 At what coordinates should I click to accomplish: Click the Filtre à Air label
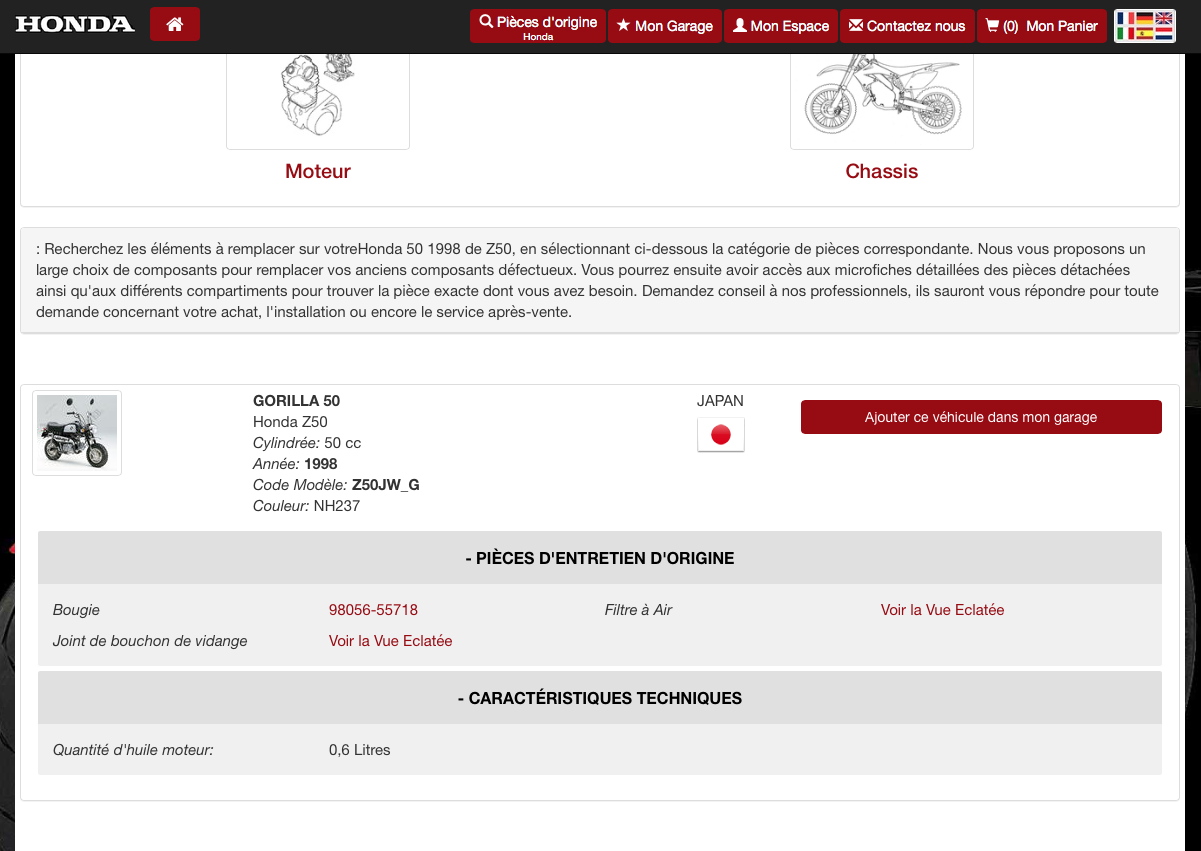638,610
